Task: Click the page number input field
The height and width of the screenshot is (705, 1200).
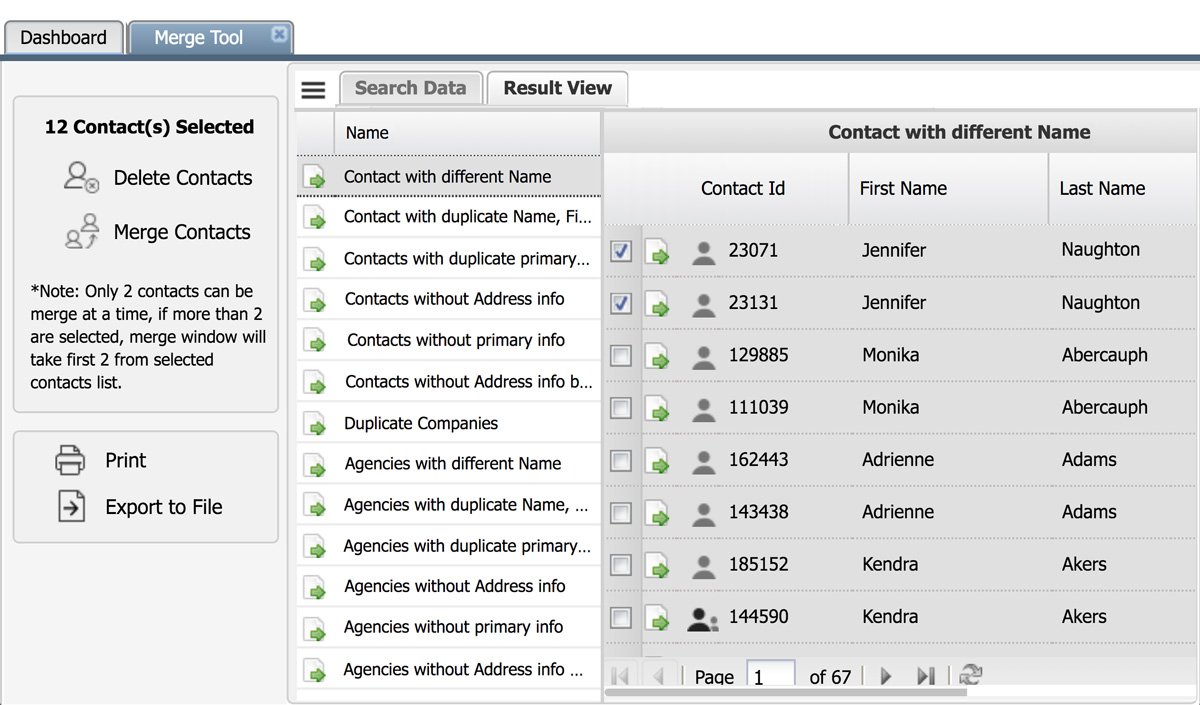Action: coord(769,677)
